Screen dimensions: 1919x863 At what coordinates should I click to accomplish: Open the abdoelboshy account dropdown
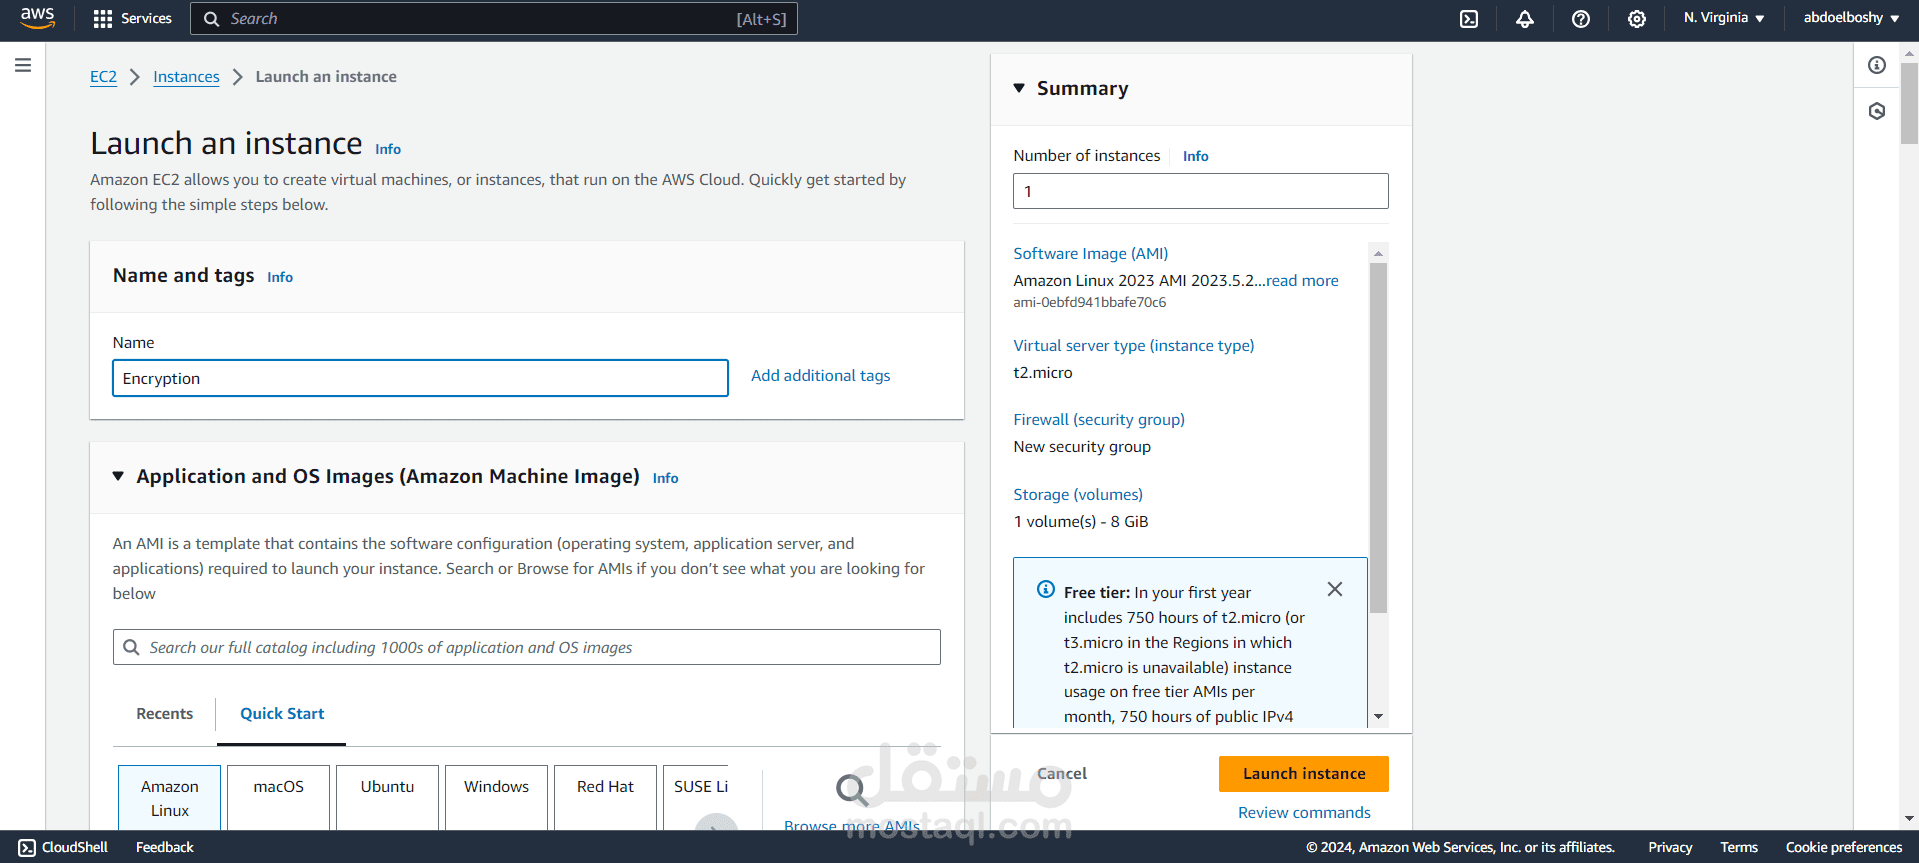[1851, 18]
